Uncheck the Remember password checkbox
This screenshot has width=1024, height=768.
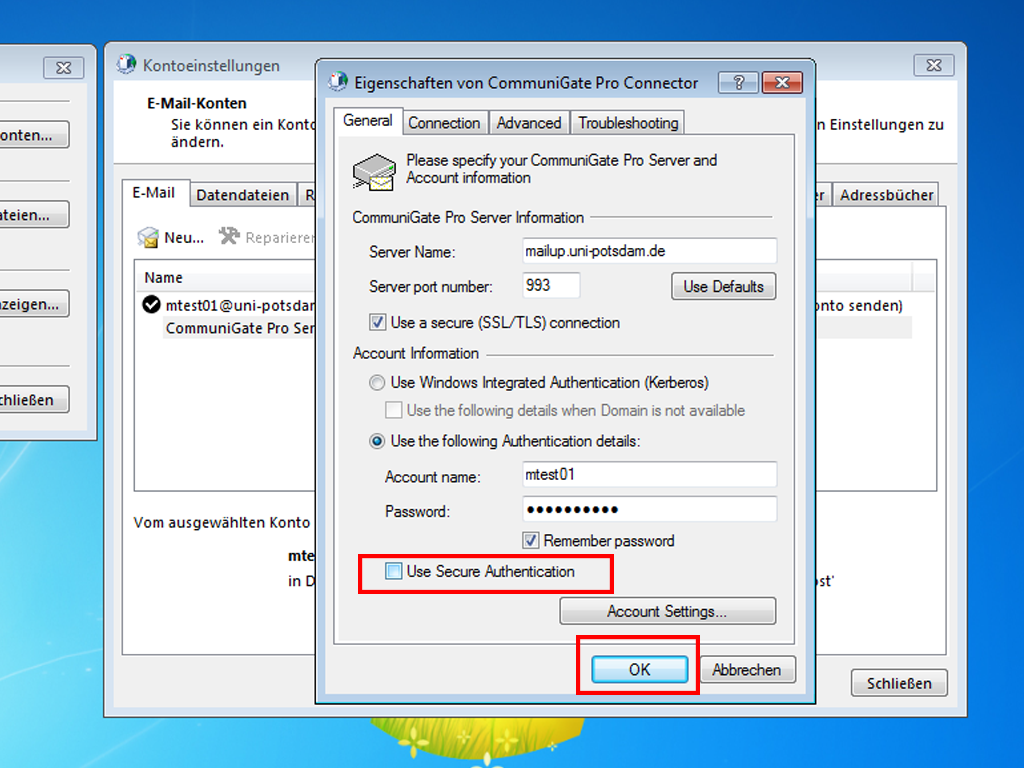pyautogui.click(x=531, y=541)
